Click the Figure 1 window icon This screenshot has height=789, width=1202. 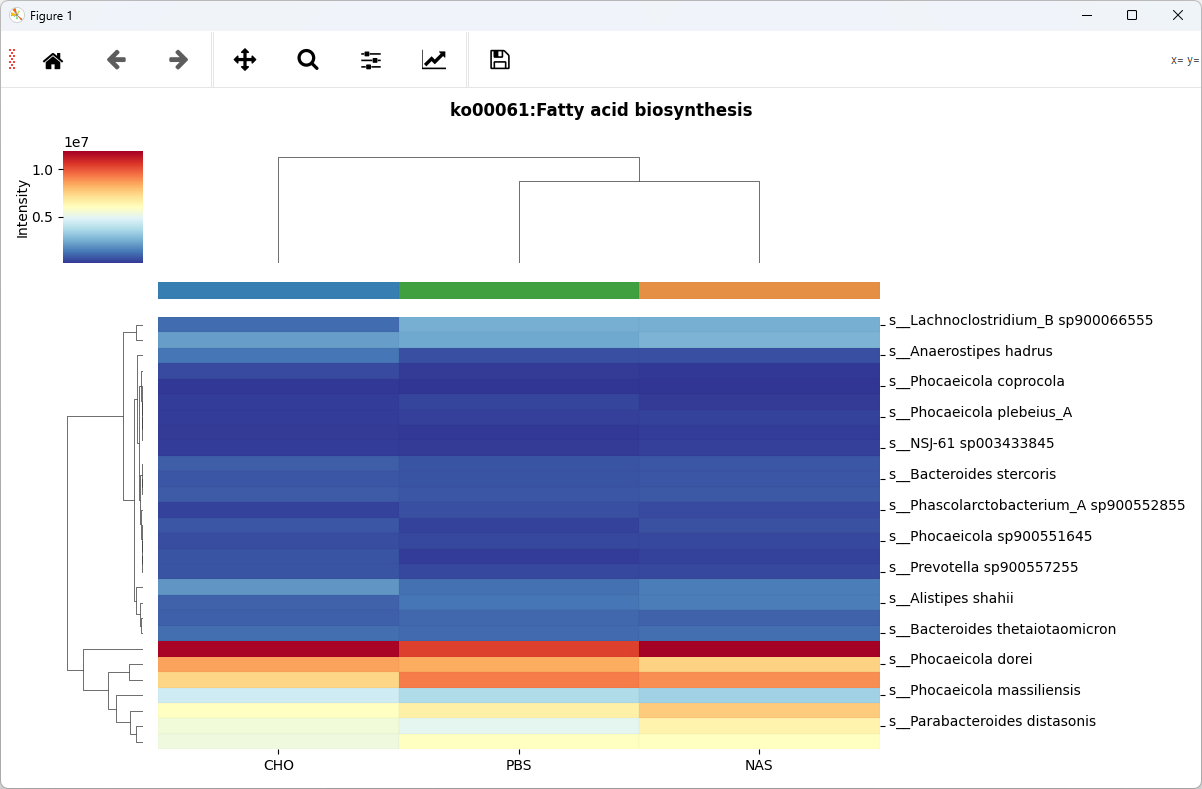click(x=17, y=15)
